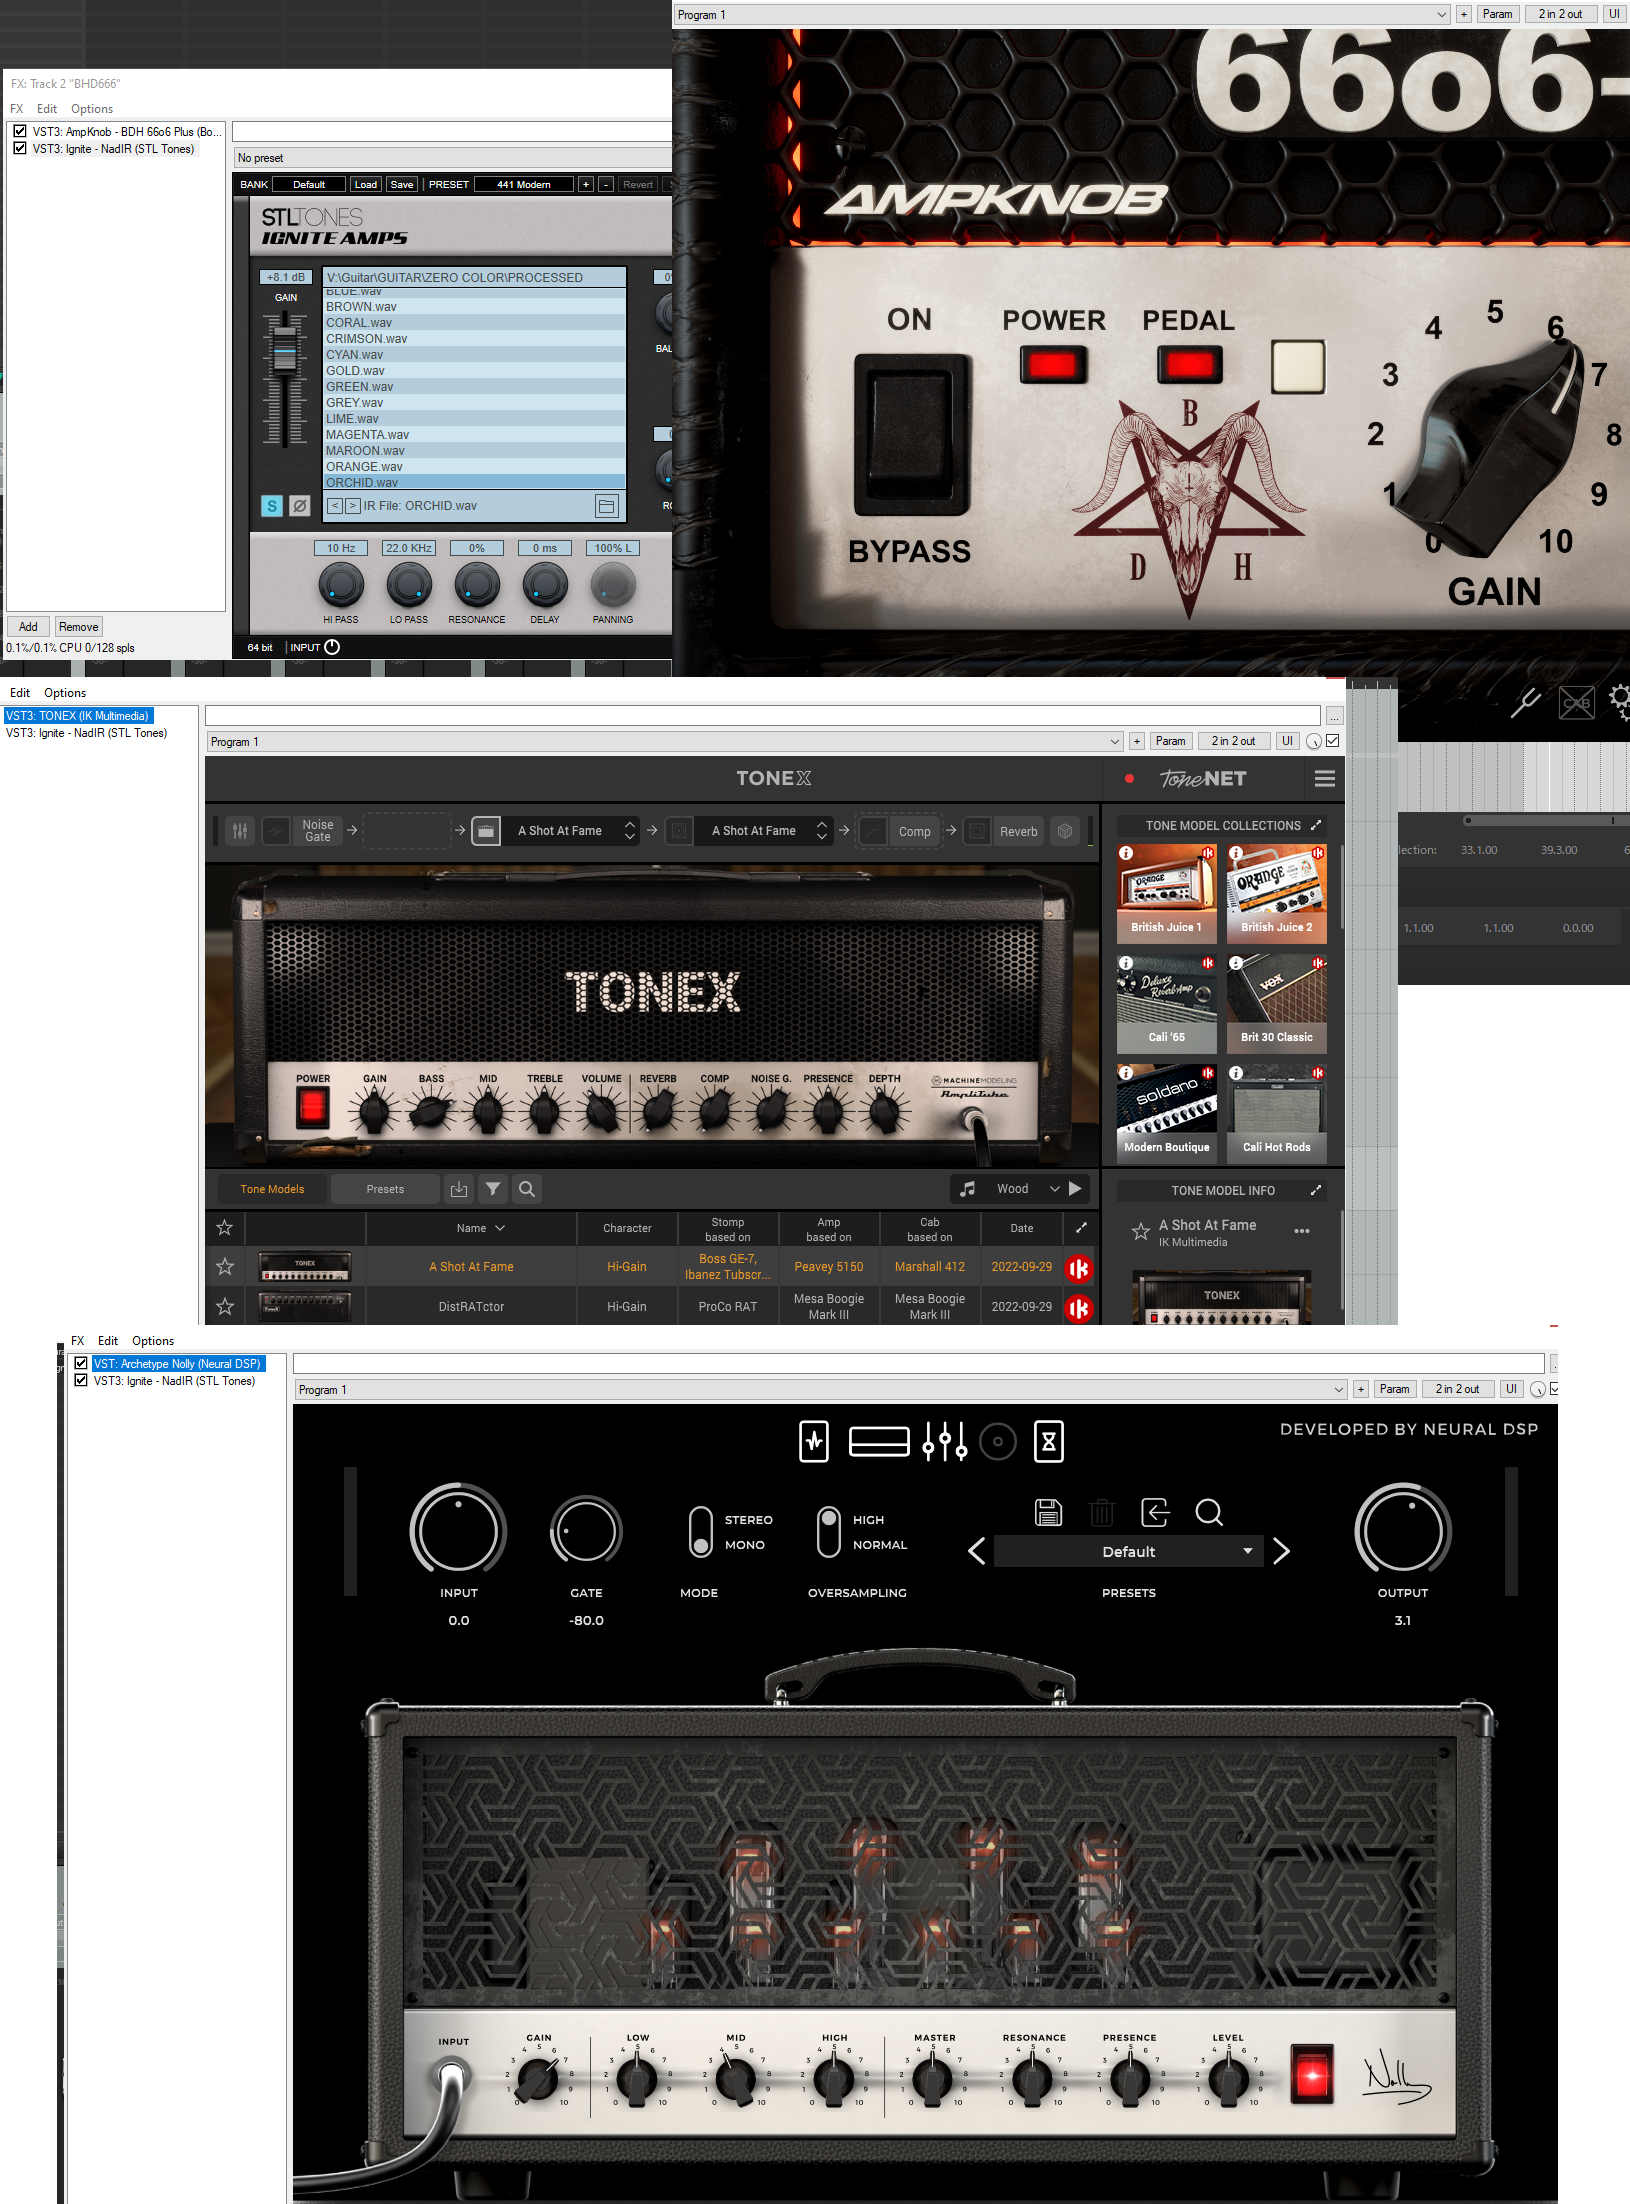This screenshot has height=2204, width=1630.
Task: Open the pedals section icon in Archetype Nolly
Action: point(814,1442)
